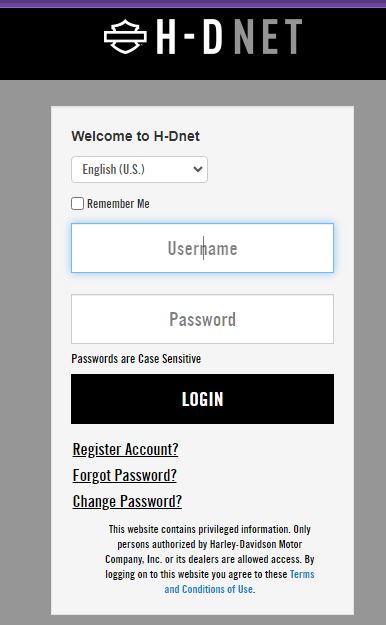Click the Remember Me label text

[118, 204]
